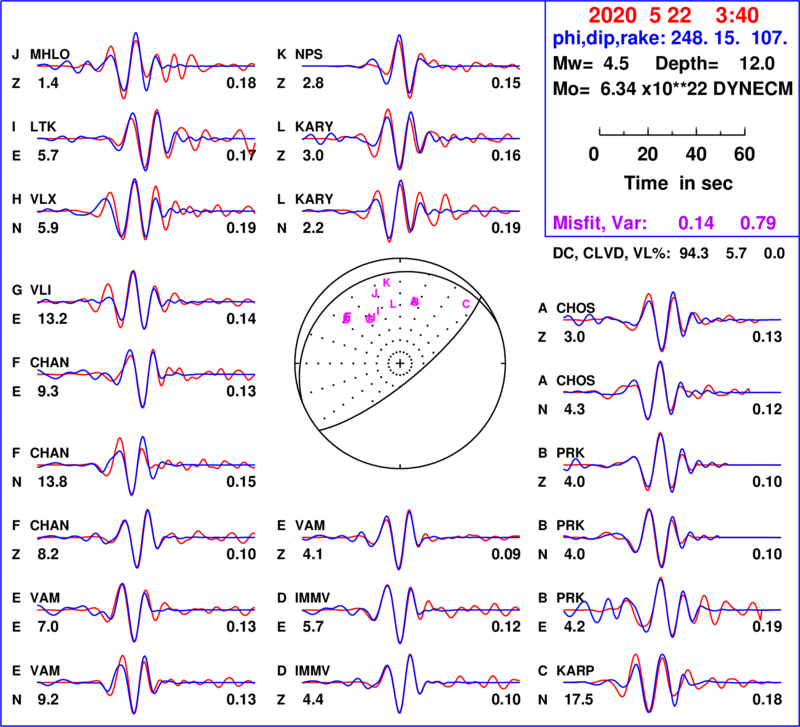The height and width of the screenshot is (727, 800).
Task: Click the value 4.1 under VAM Z
Action: tap(313, 555)
